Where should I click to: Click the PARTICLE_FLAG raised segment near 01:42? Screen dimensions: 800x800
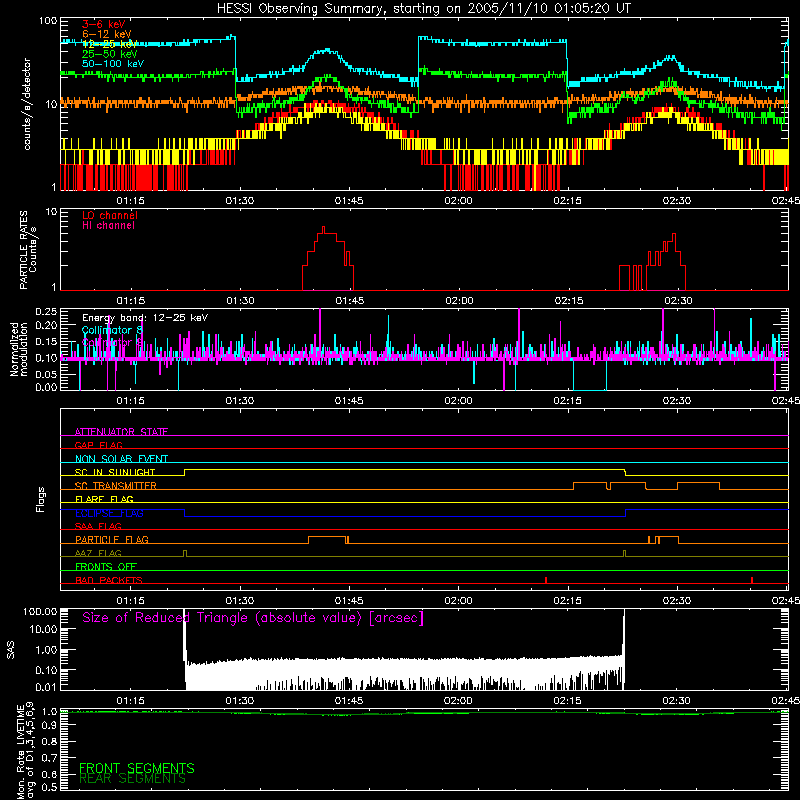tap(327, 537)
